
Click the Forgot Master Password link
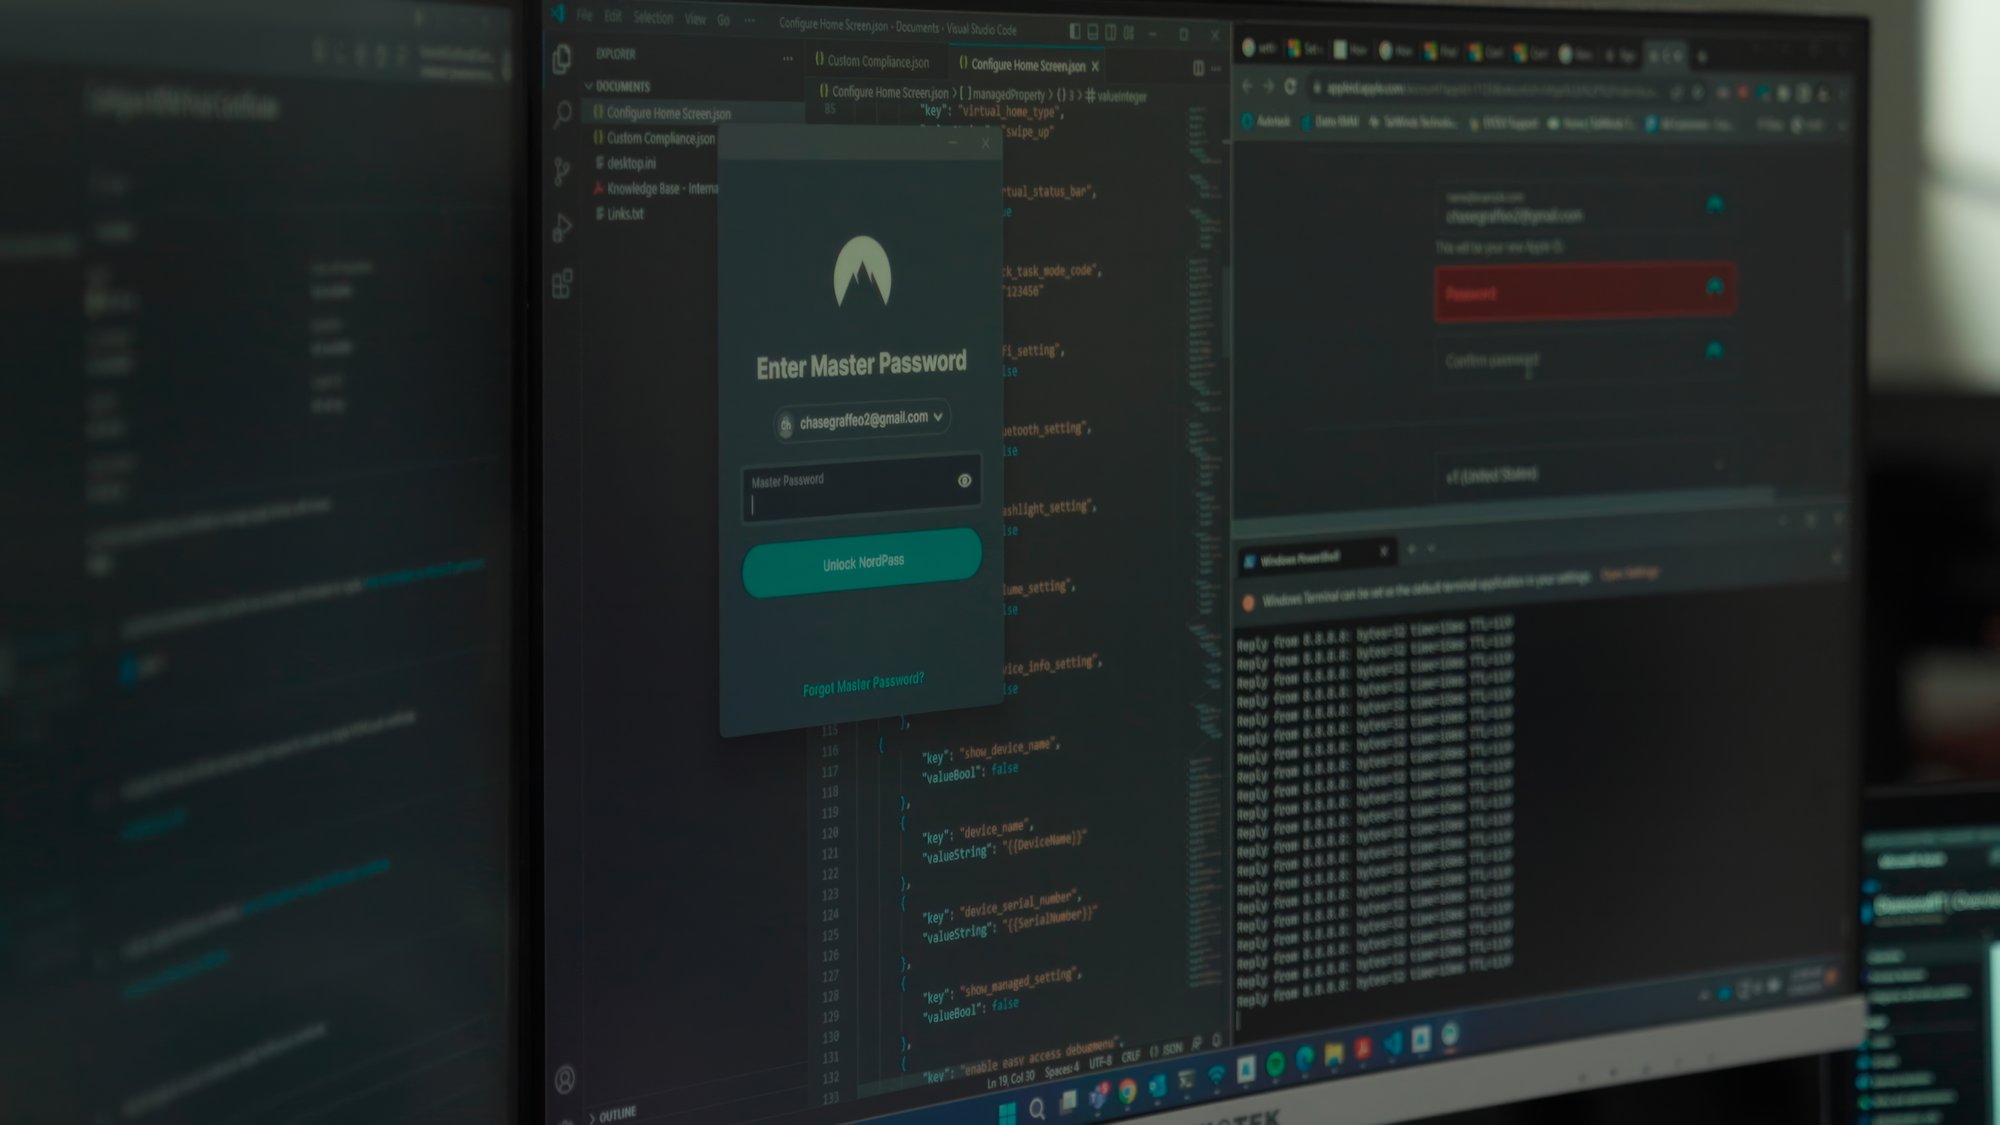point(863,685)
